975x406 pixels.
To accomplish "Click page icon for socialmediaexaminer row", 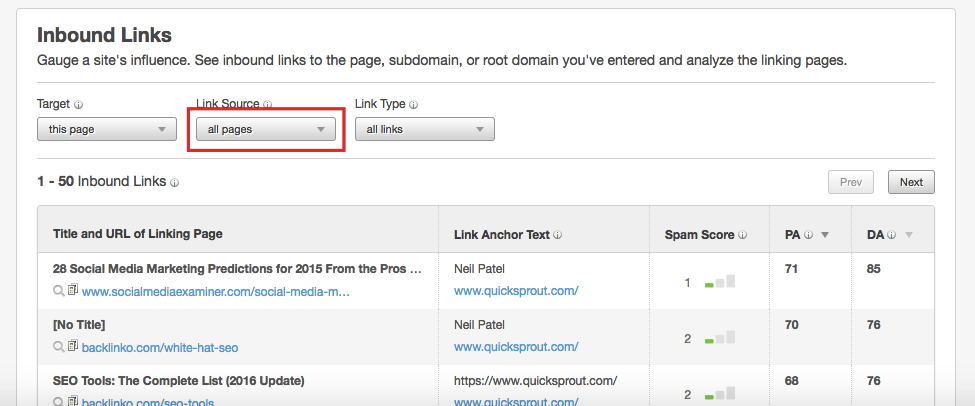I will click(x=73, y=290).
